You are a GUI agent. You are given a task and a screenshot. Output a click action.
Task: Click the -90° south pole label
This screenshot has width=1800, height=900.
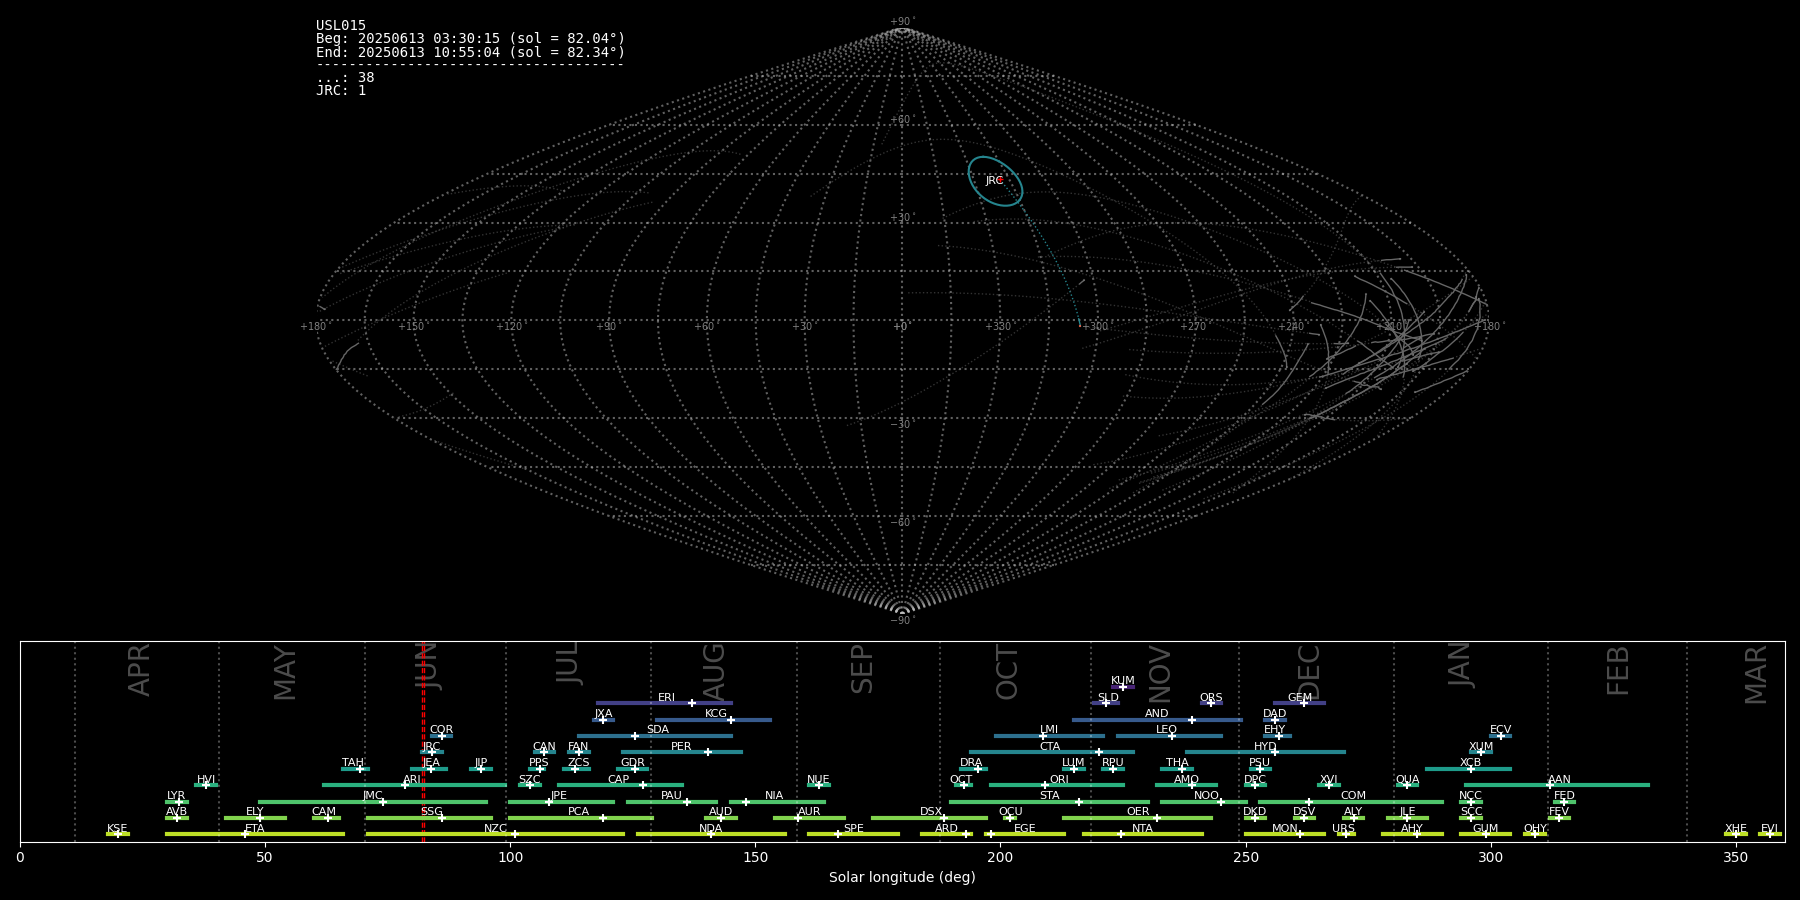(x=902, y=620)
